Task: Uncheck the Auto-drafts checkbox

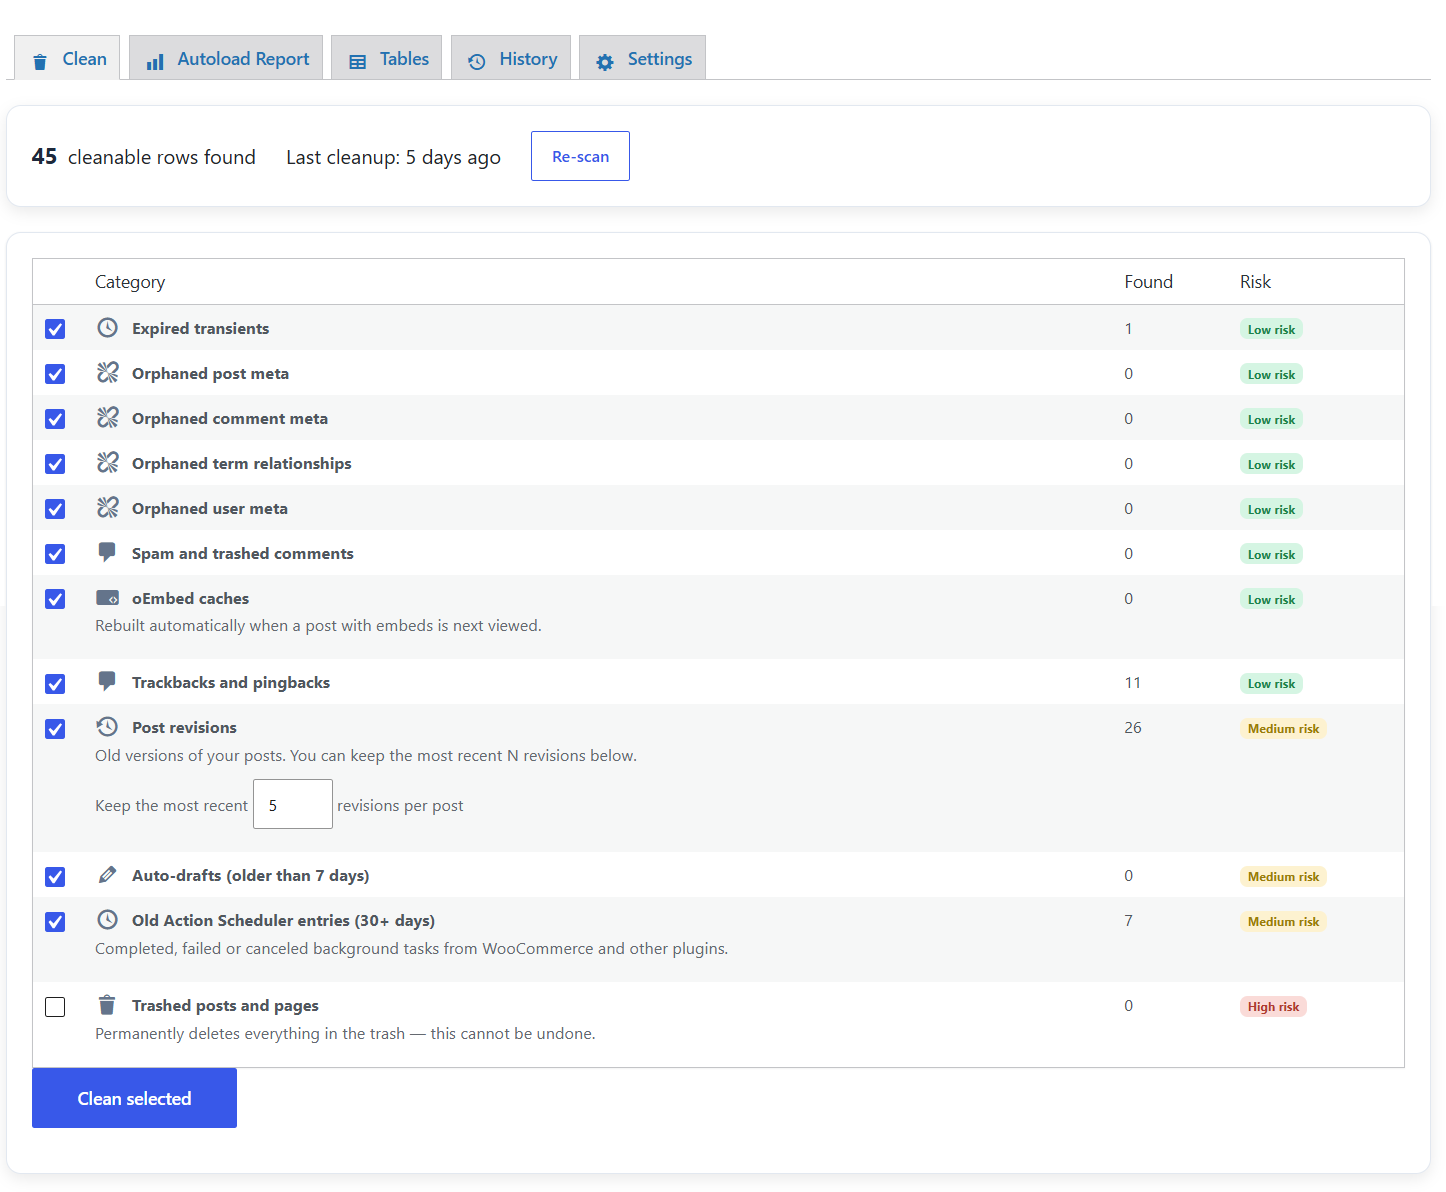Action: (55, 877)
